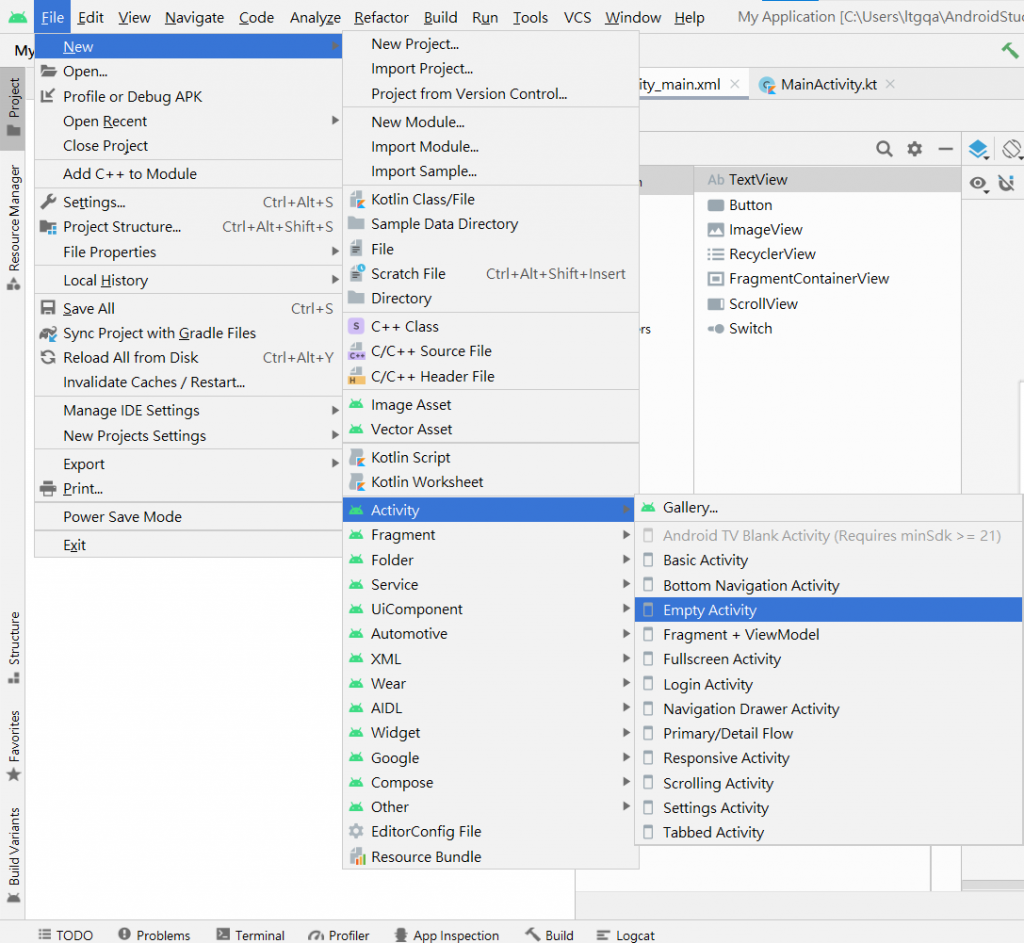Image resolution: width=1024 pixels, height=943 pixels.
Task: Expand the Wear submenu
Action: [x=490, y=684]
